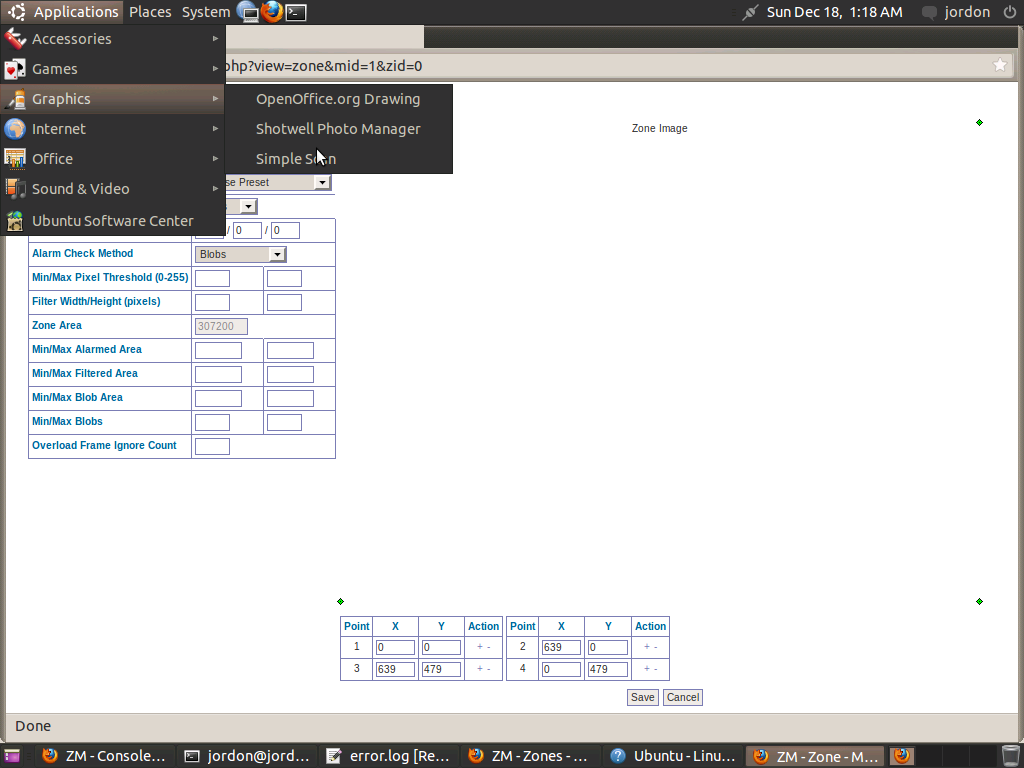The height and width of the screenshot is (768, 1024).
Task: Click the Office menu icon
Action: (15, 159)
